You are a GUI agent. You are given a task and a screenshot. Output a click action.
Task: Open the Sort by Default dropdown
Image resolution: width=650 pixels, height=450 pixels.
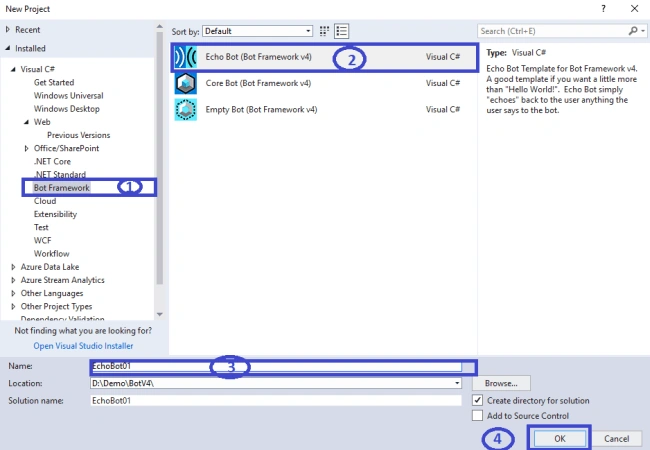[257, 31]
